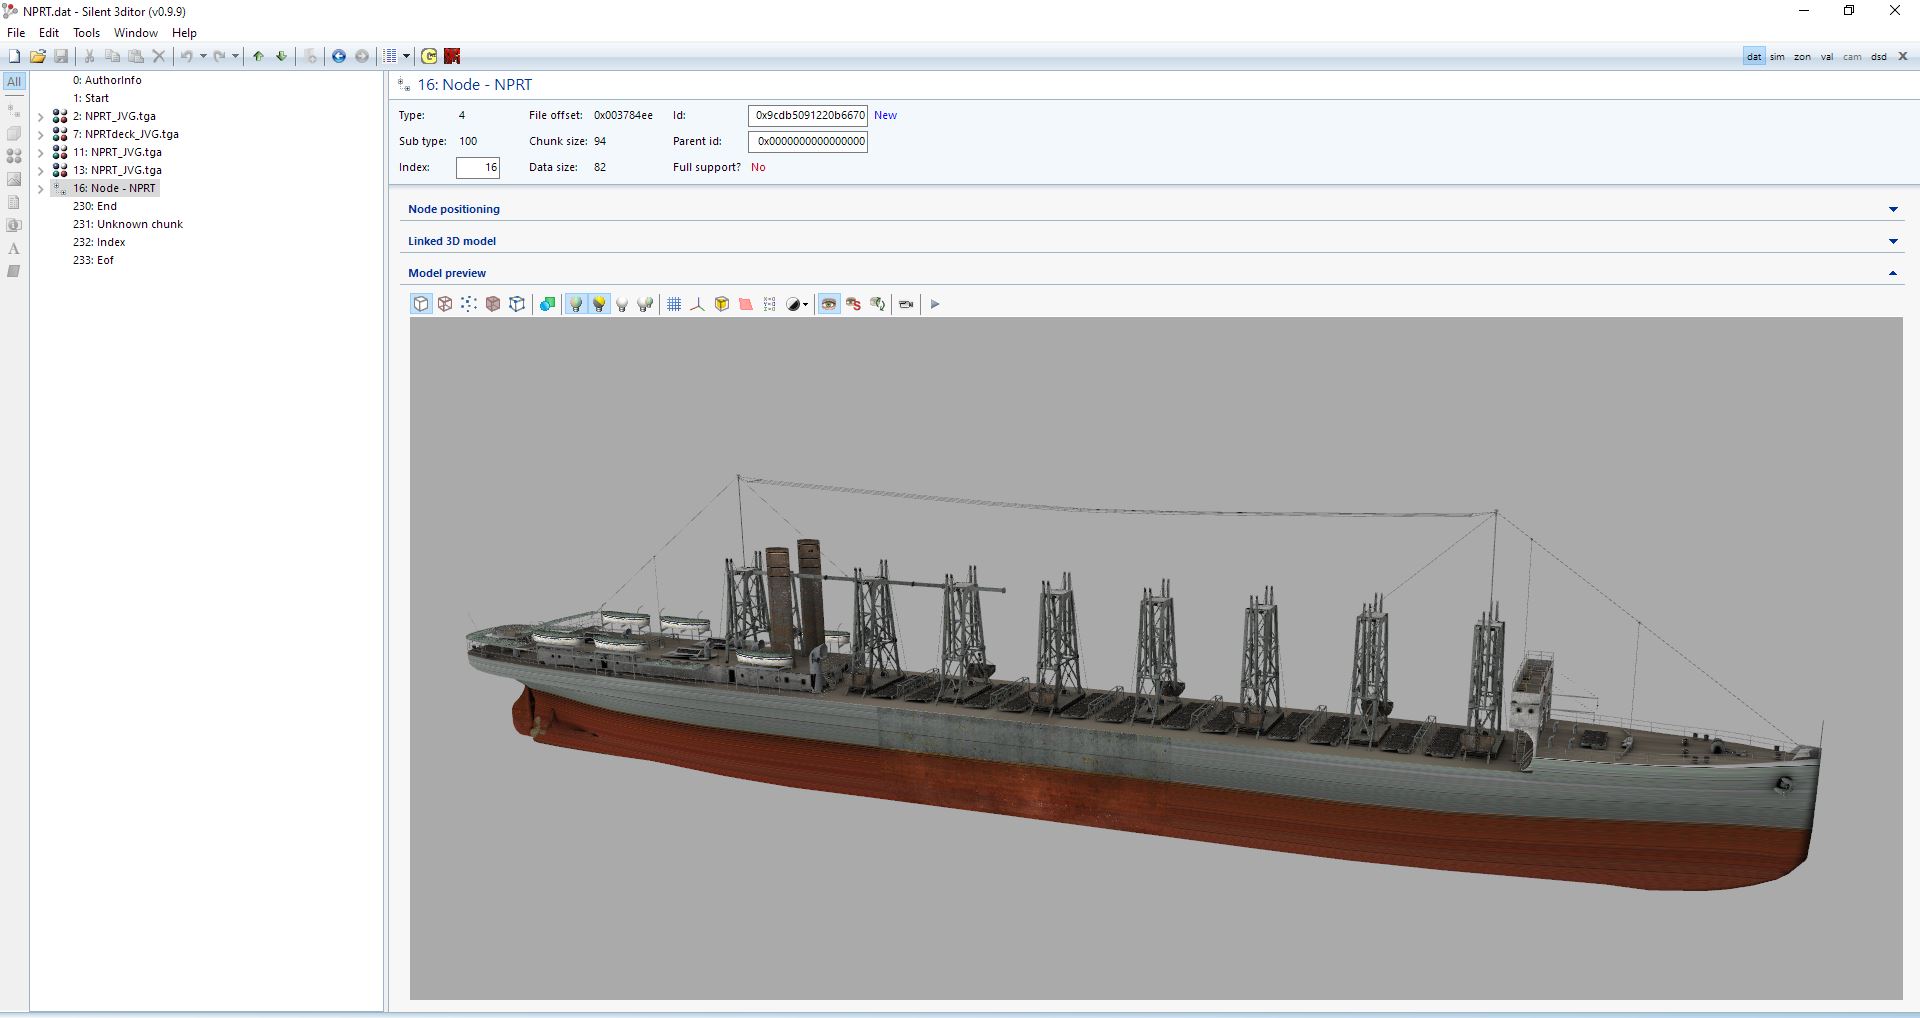Click the yellow bounding box icon
The height and width of the screenshot is (1018, 1920).
pos(722,304)
